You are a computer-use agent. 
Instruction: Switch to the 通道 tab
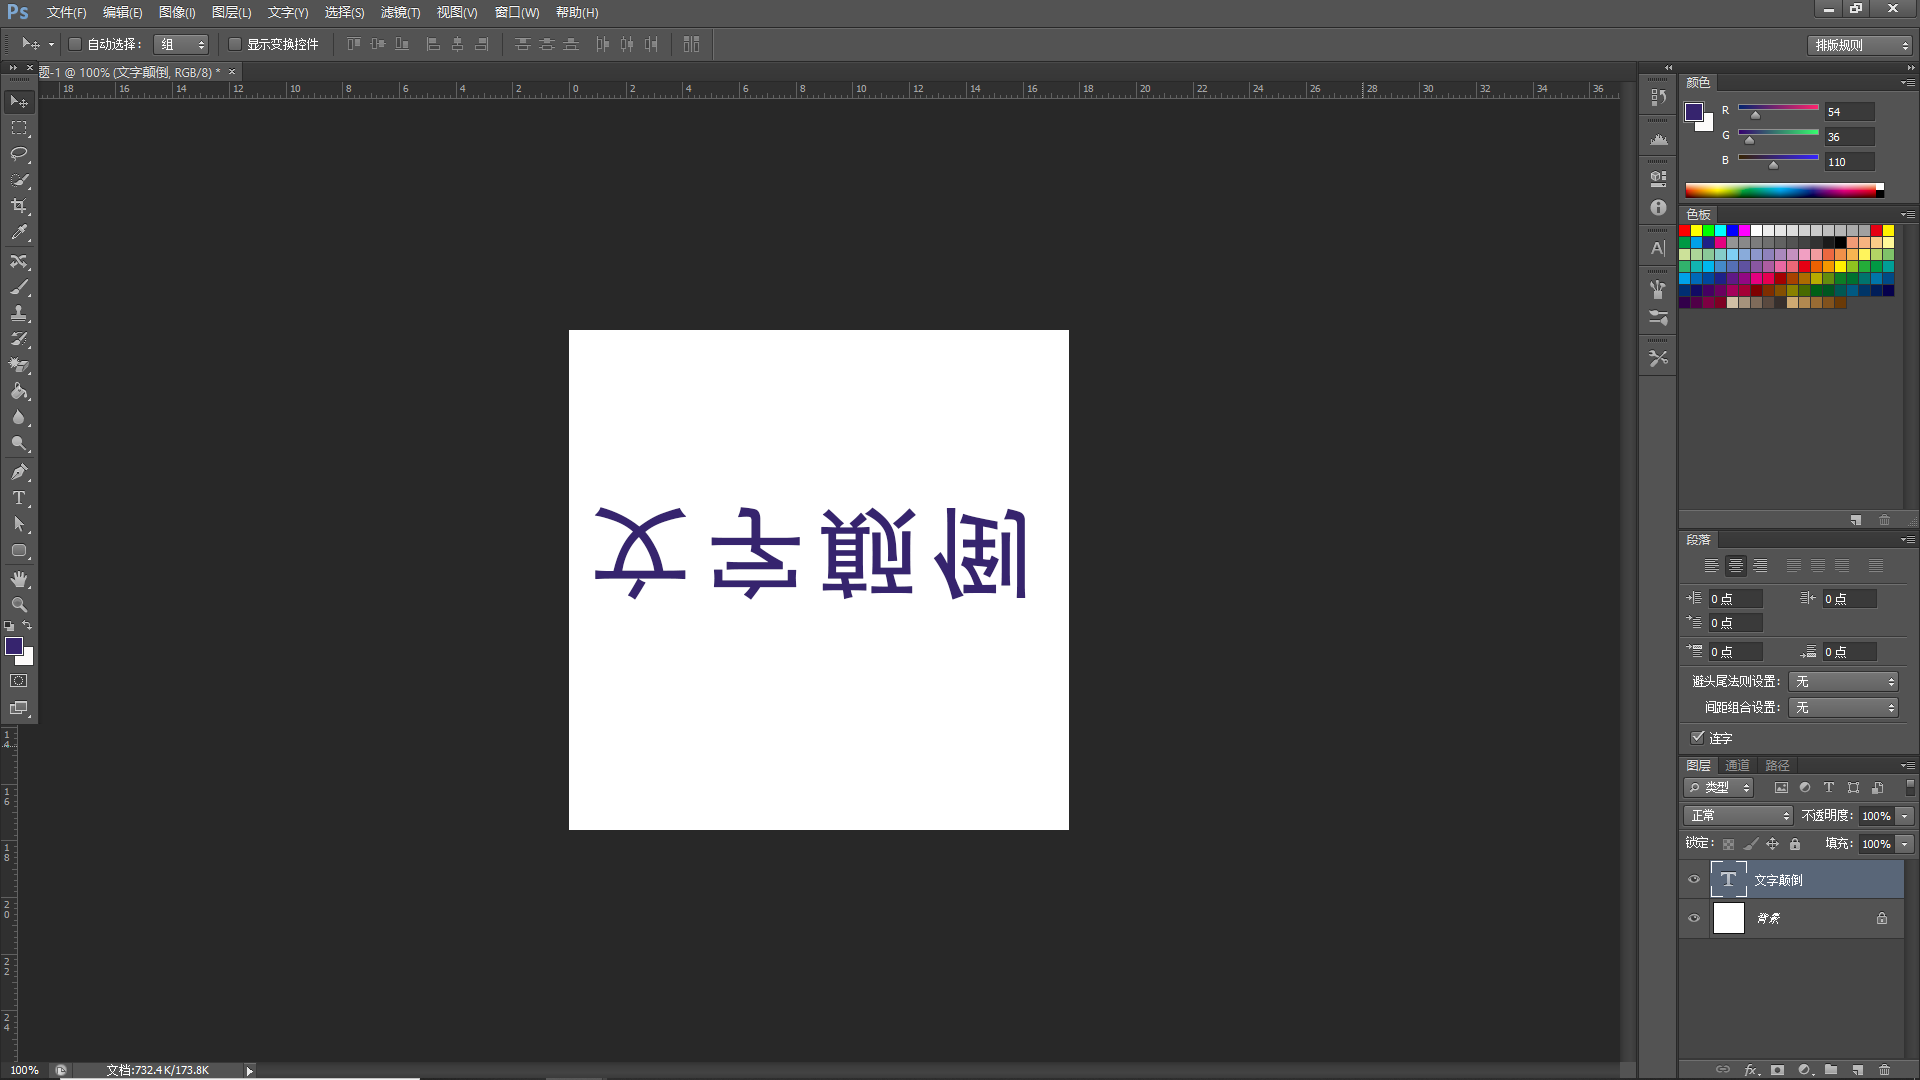(1737, 764)
